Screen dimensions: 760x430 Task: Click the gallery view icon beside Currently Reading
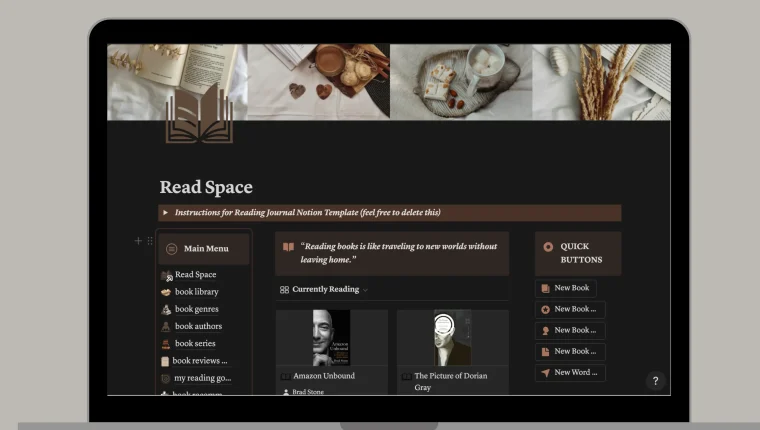click(284, 289)
